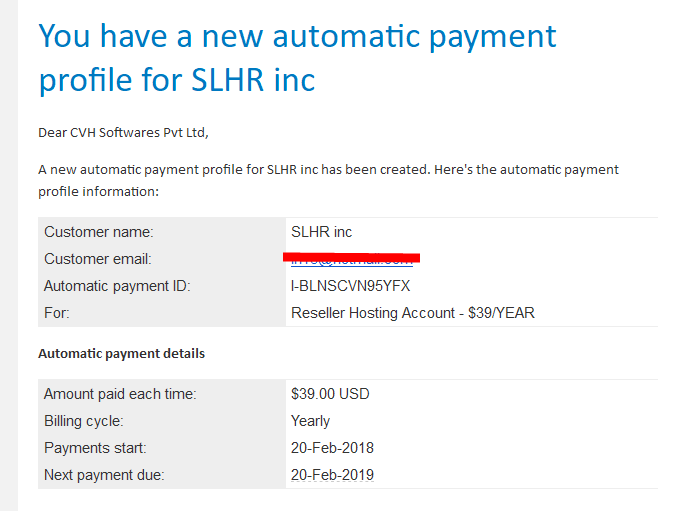675x511 pixels.
Task: Click the Payments start label
Action: click(95, 448)
